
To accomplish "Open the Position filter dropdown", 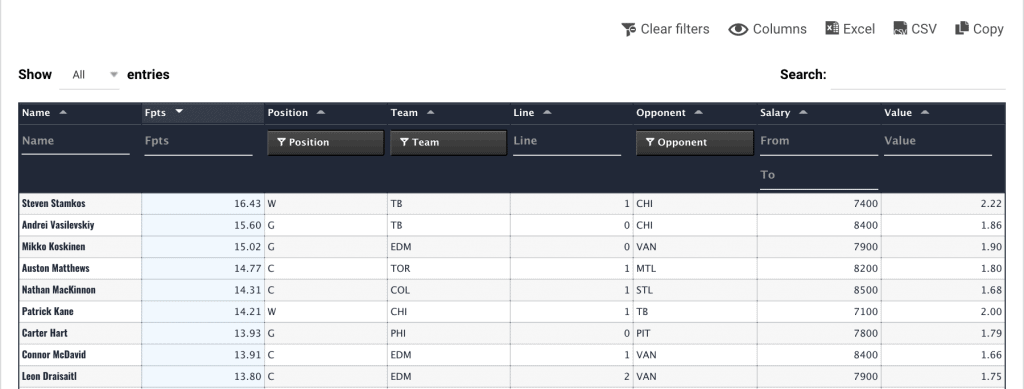I will click(x=325, y=142).
